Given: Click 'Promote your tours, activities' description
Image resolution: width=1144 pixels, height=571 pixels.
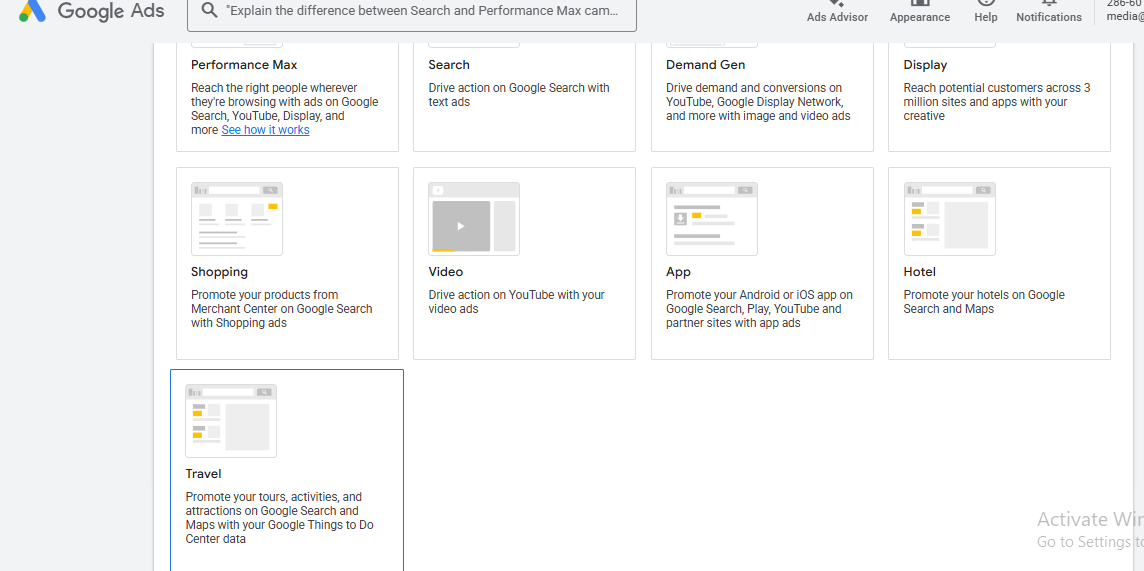Looking at the screenshot, I should 280,518.
